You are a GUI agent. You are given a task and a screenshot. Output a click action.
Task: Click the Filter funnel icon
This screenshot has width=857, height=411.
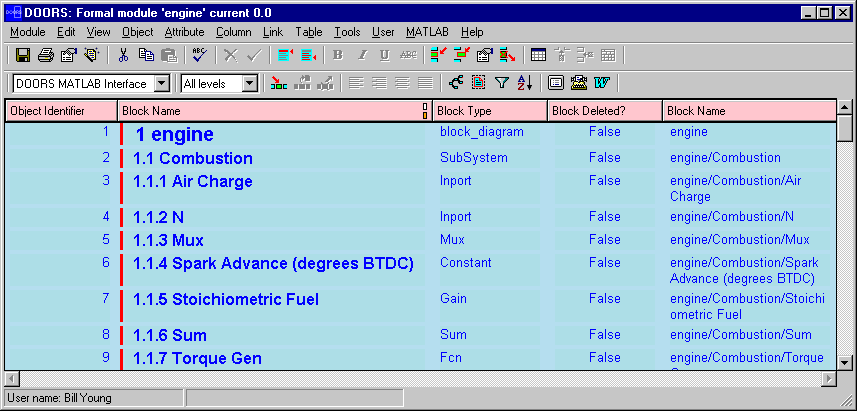pyautogui.click(x=502, y=83)
